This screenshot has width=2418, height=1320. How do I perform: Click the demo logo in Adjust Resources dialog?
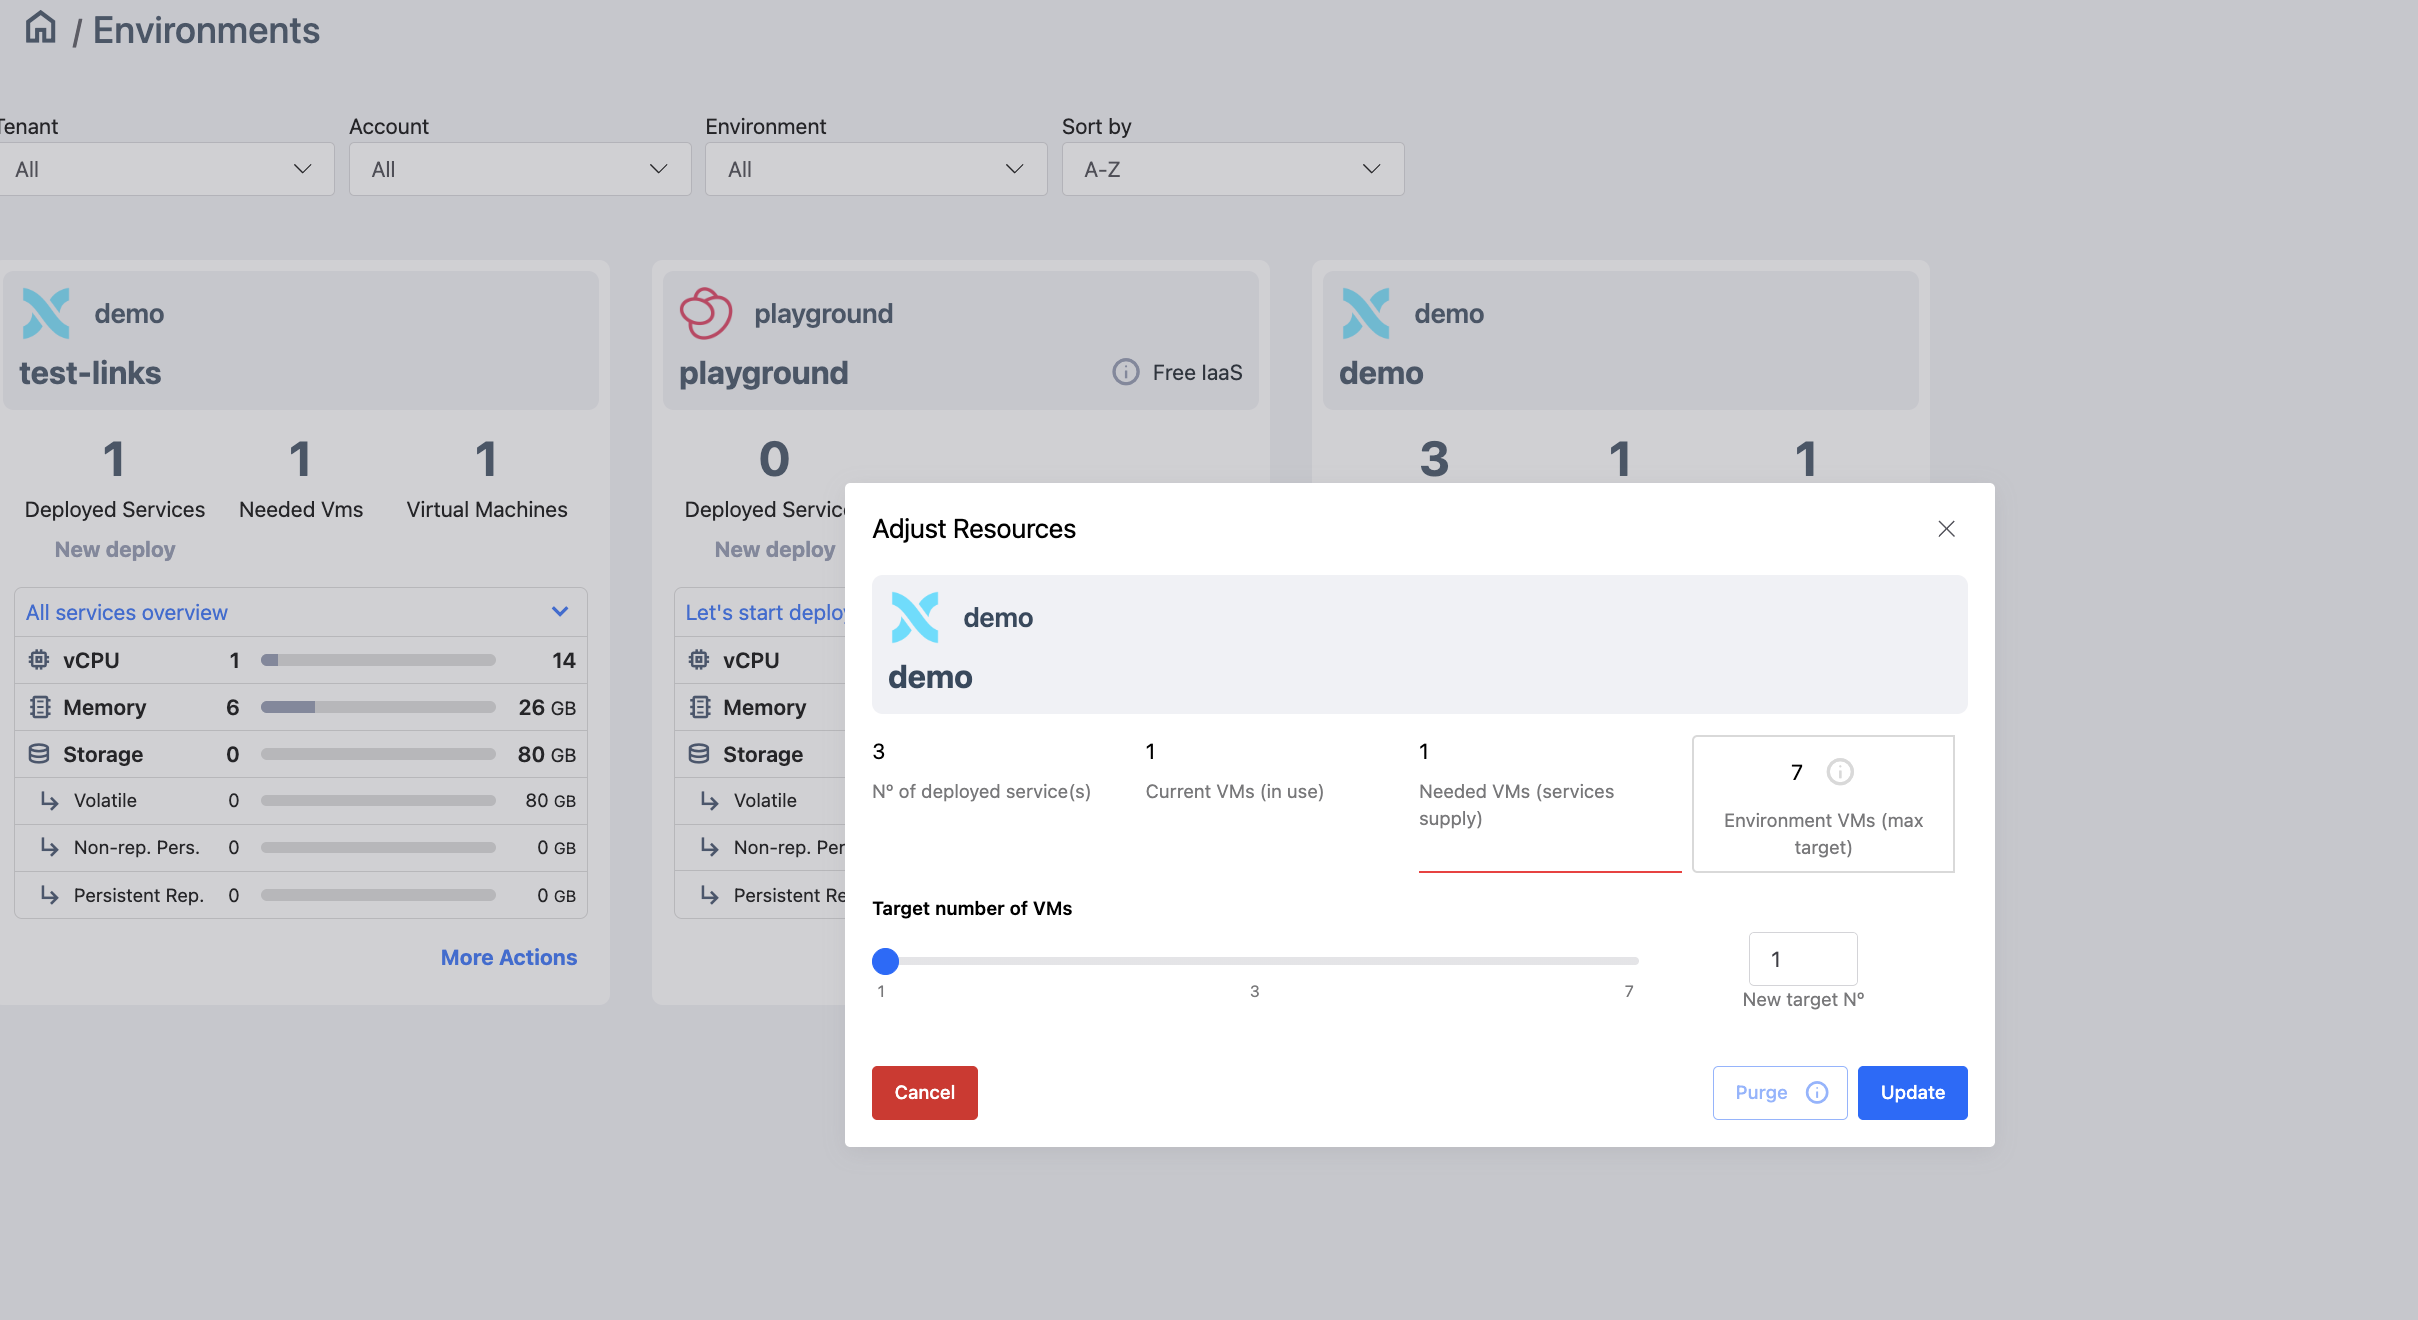[x=915, y=618]
